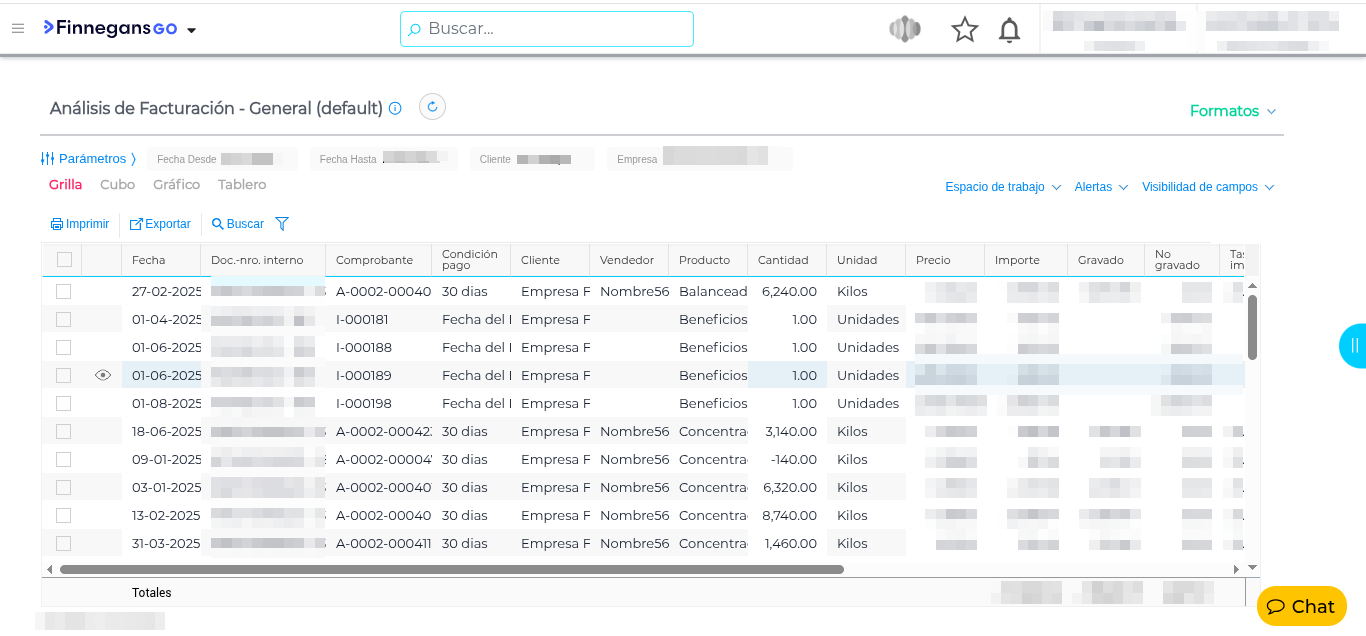Toggle the select-all header checkbox
Image resolution: width=1366 pixels, height=636 pixels.
(x=64, y=260)
